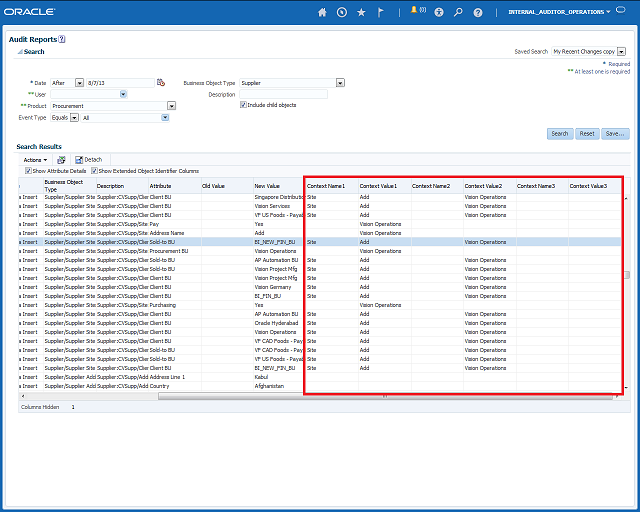Click Context Value1 column header

[385, 186]
